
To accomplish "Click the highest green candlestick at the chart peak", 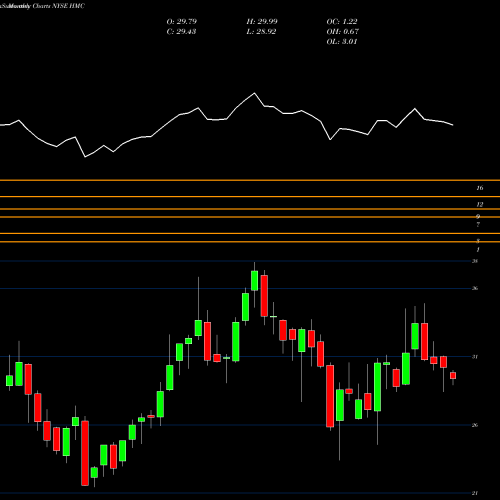I will click(254, 280).
